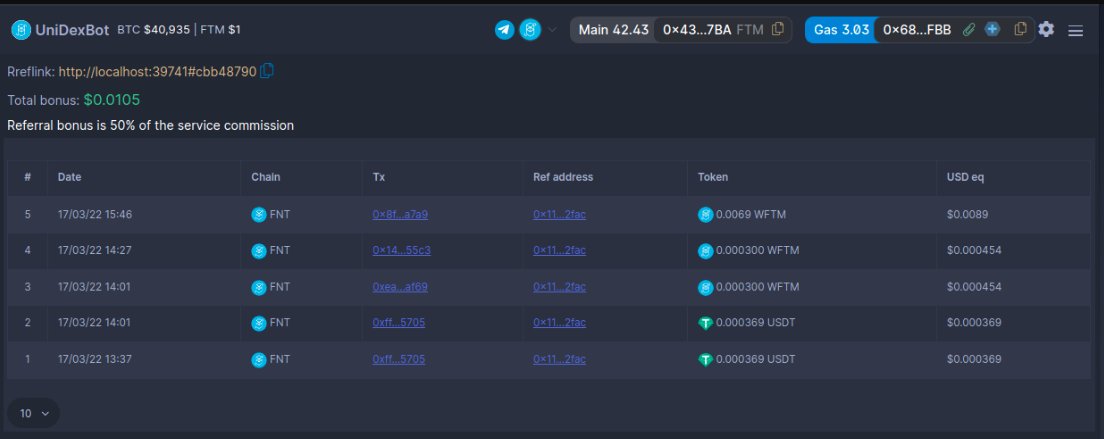The width and height of the screenshot is (1104, 439).
Task: Open the Telegram icon in header
Action: [504, 30]
